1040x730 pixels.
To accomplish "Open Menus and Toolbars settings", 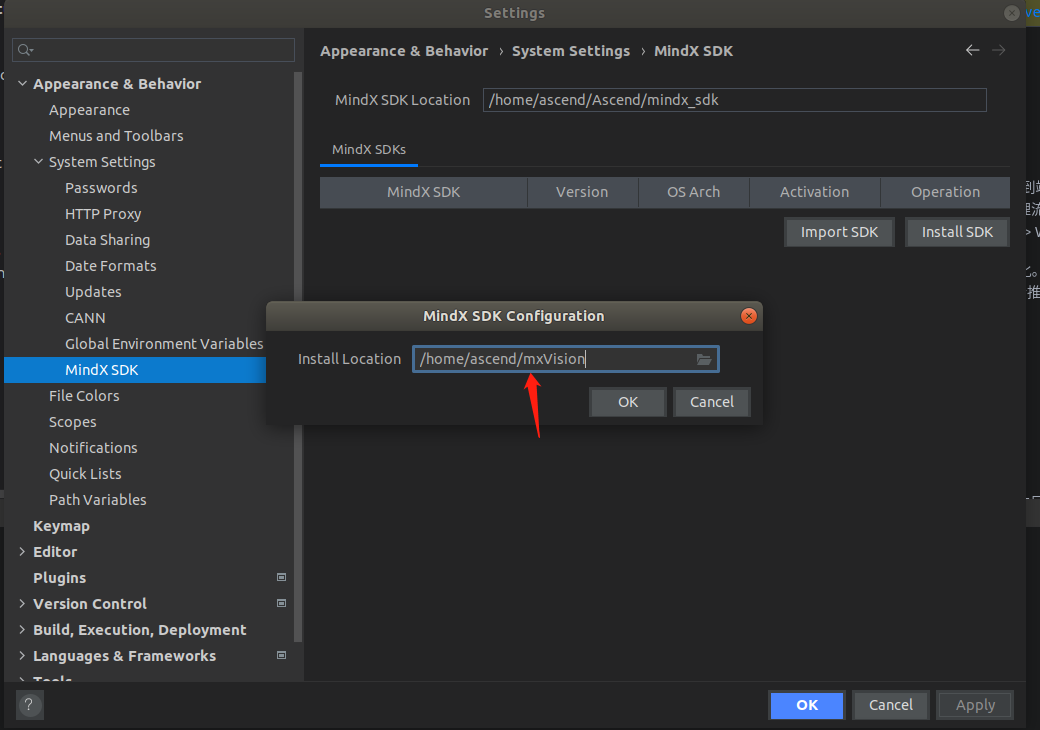I will click(116, 136).
